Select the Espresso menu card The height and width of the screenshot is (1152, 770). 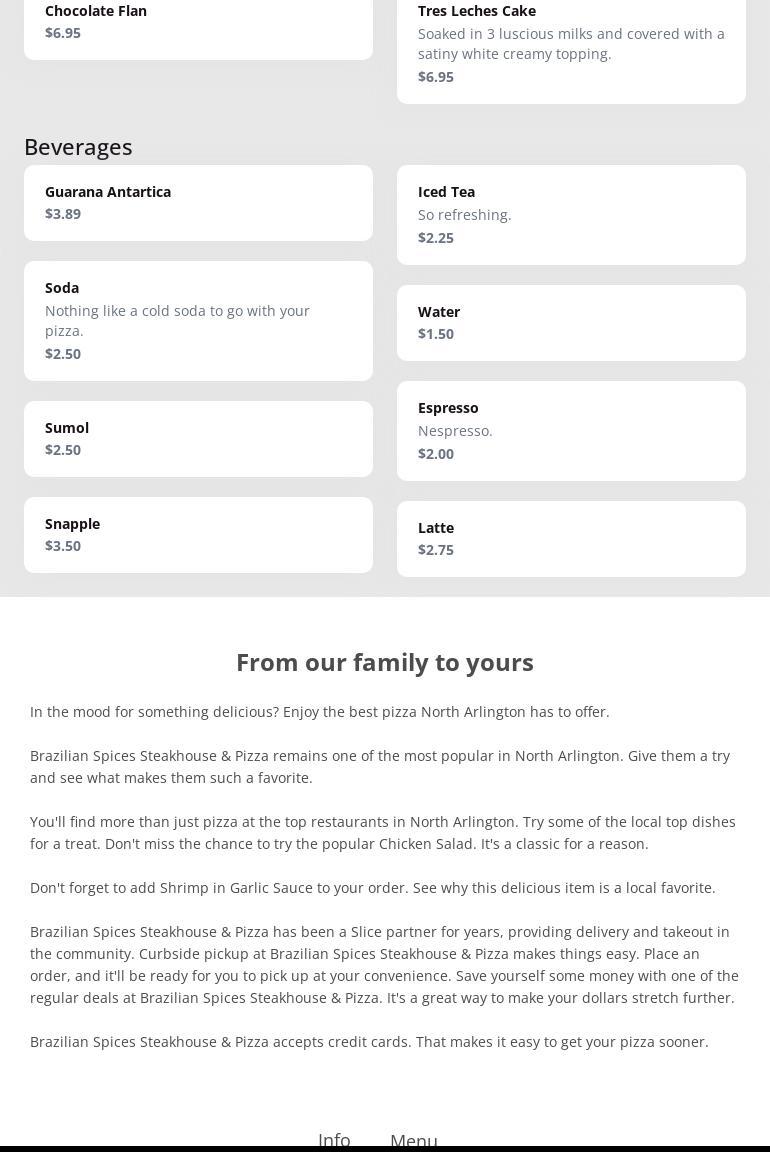[571, 431]
